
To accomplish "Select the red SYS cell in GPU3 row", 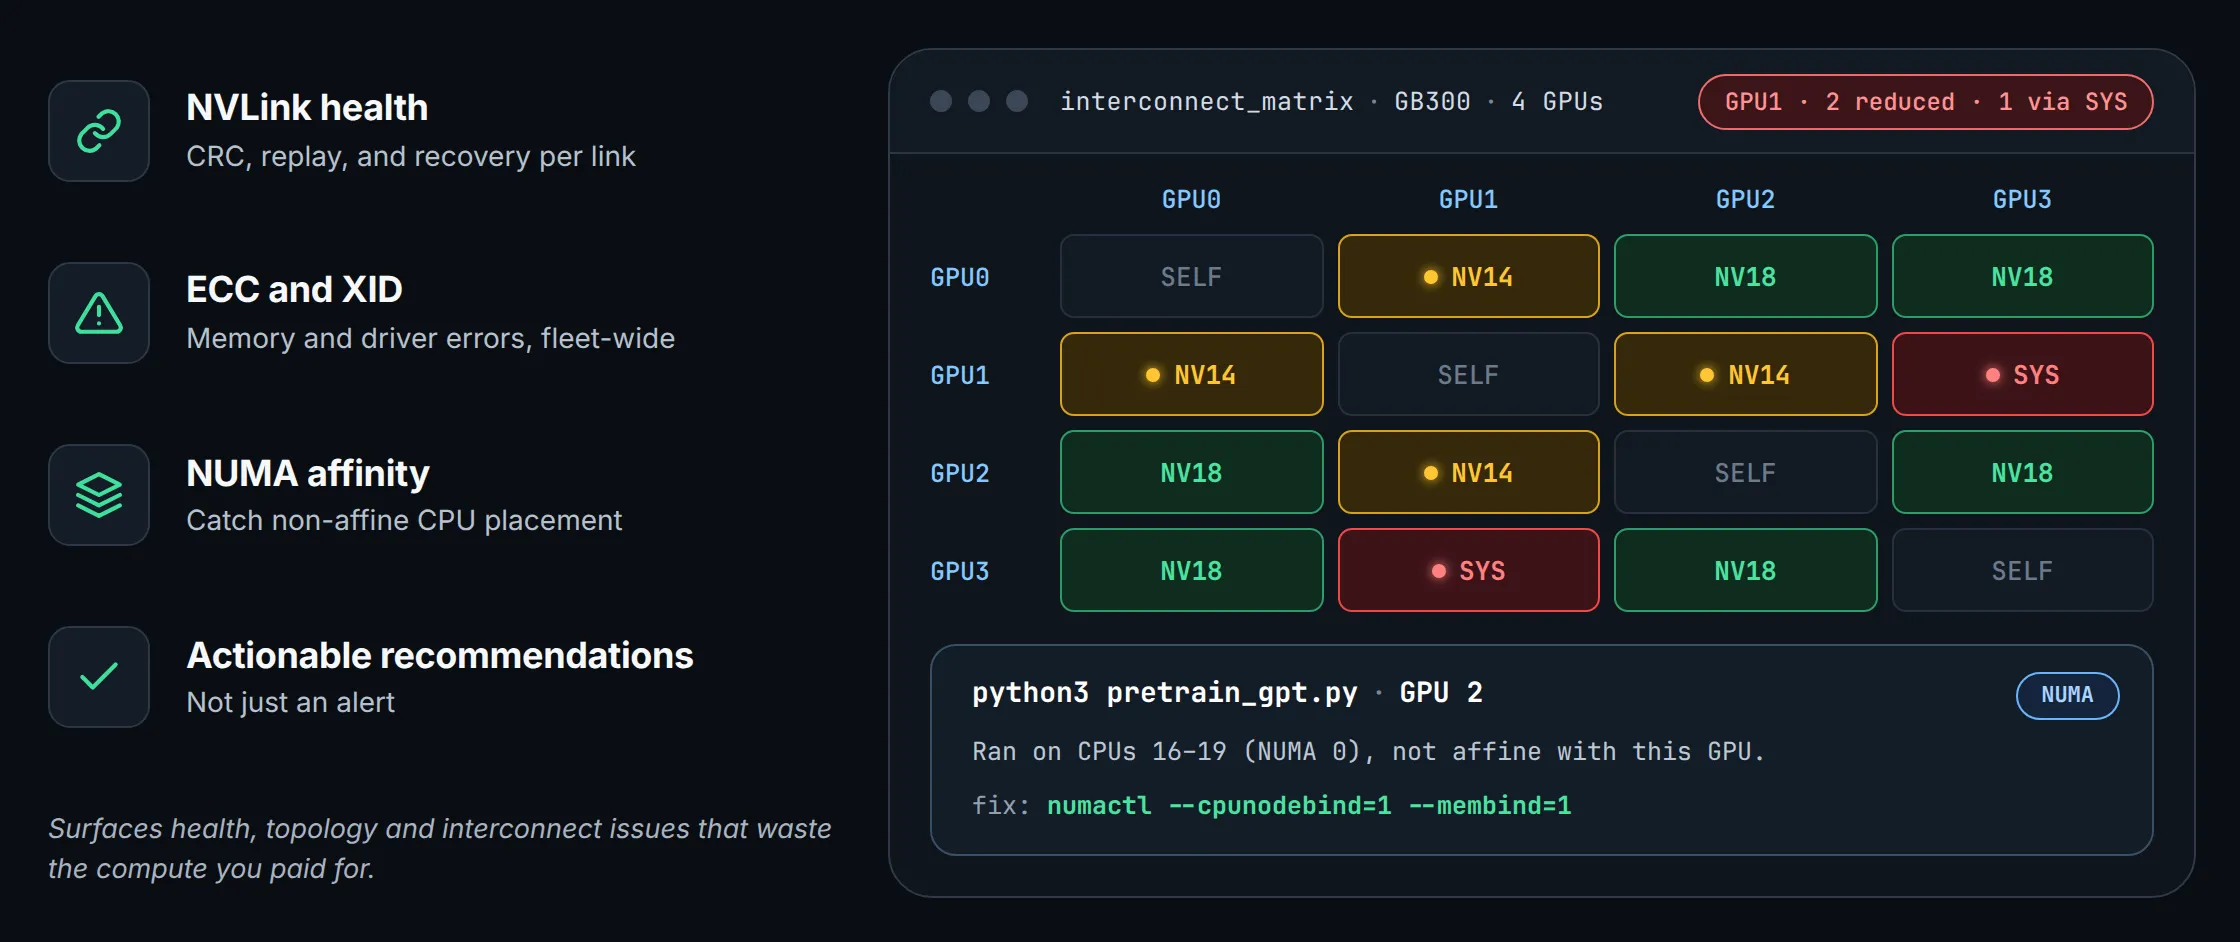I will click(x=1468, y=570).
